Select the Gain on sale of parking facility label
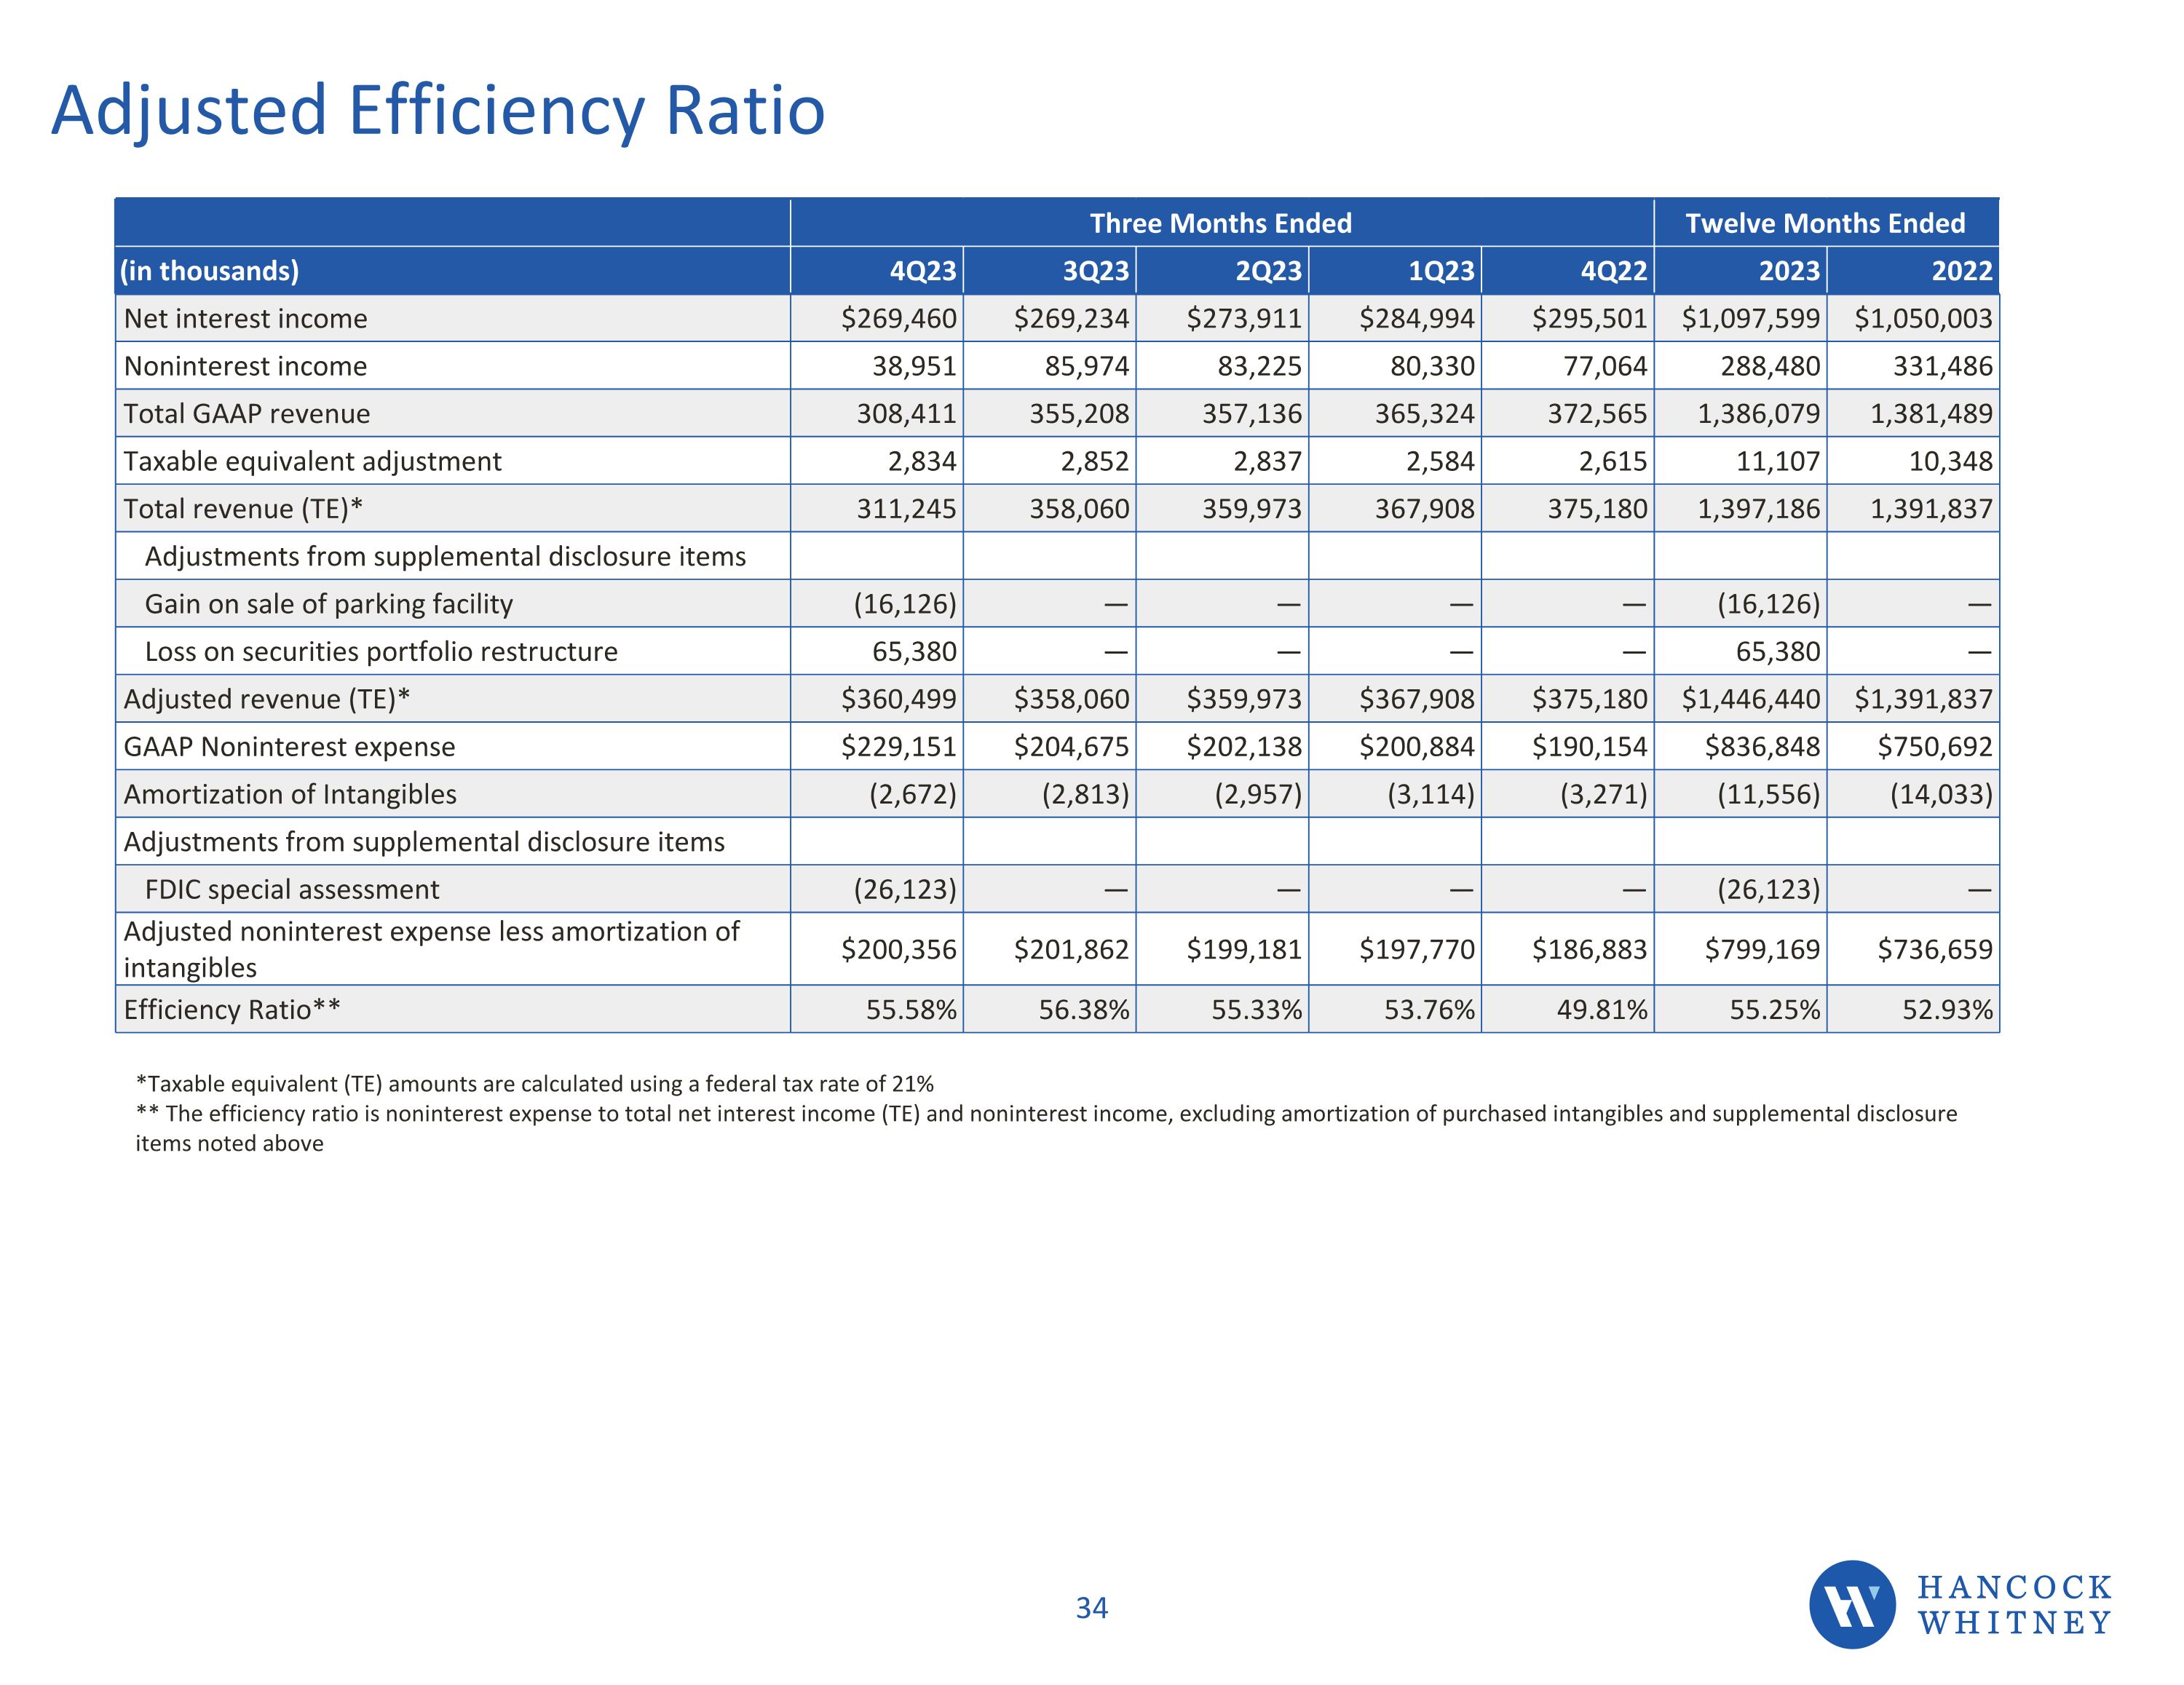2184x1685 pixels. tap(329, 604)
